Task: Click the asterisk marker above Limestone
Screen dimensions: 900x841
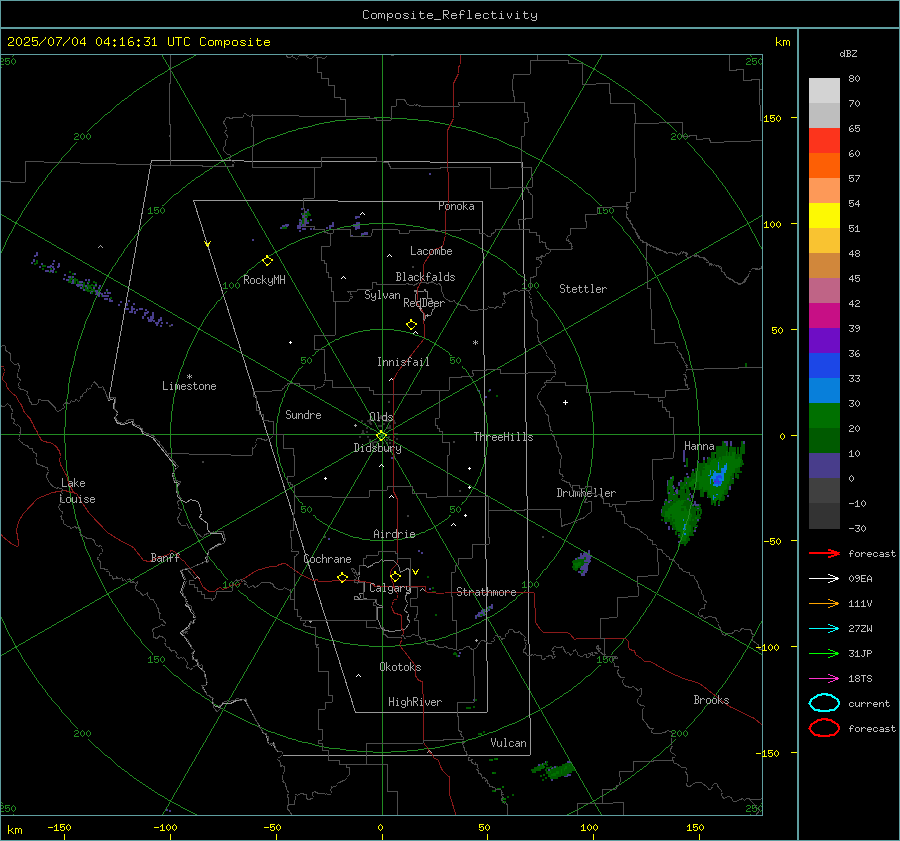Action: 189,377
